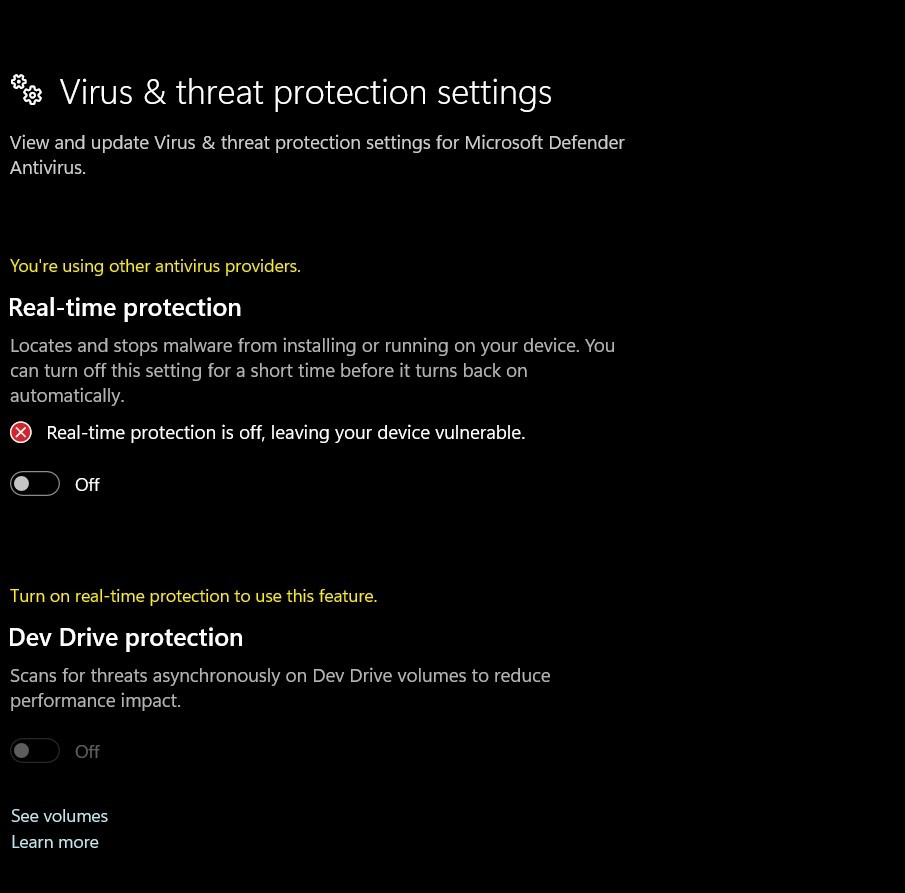Viewport: 905px width, 893px height.
Task: Select the Dev Drive protection heading
Action: coord(126,638)
